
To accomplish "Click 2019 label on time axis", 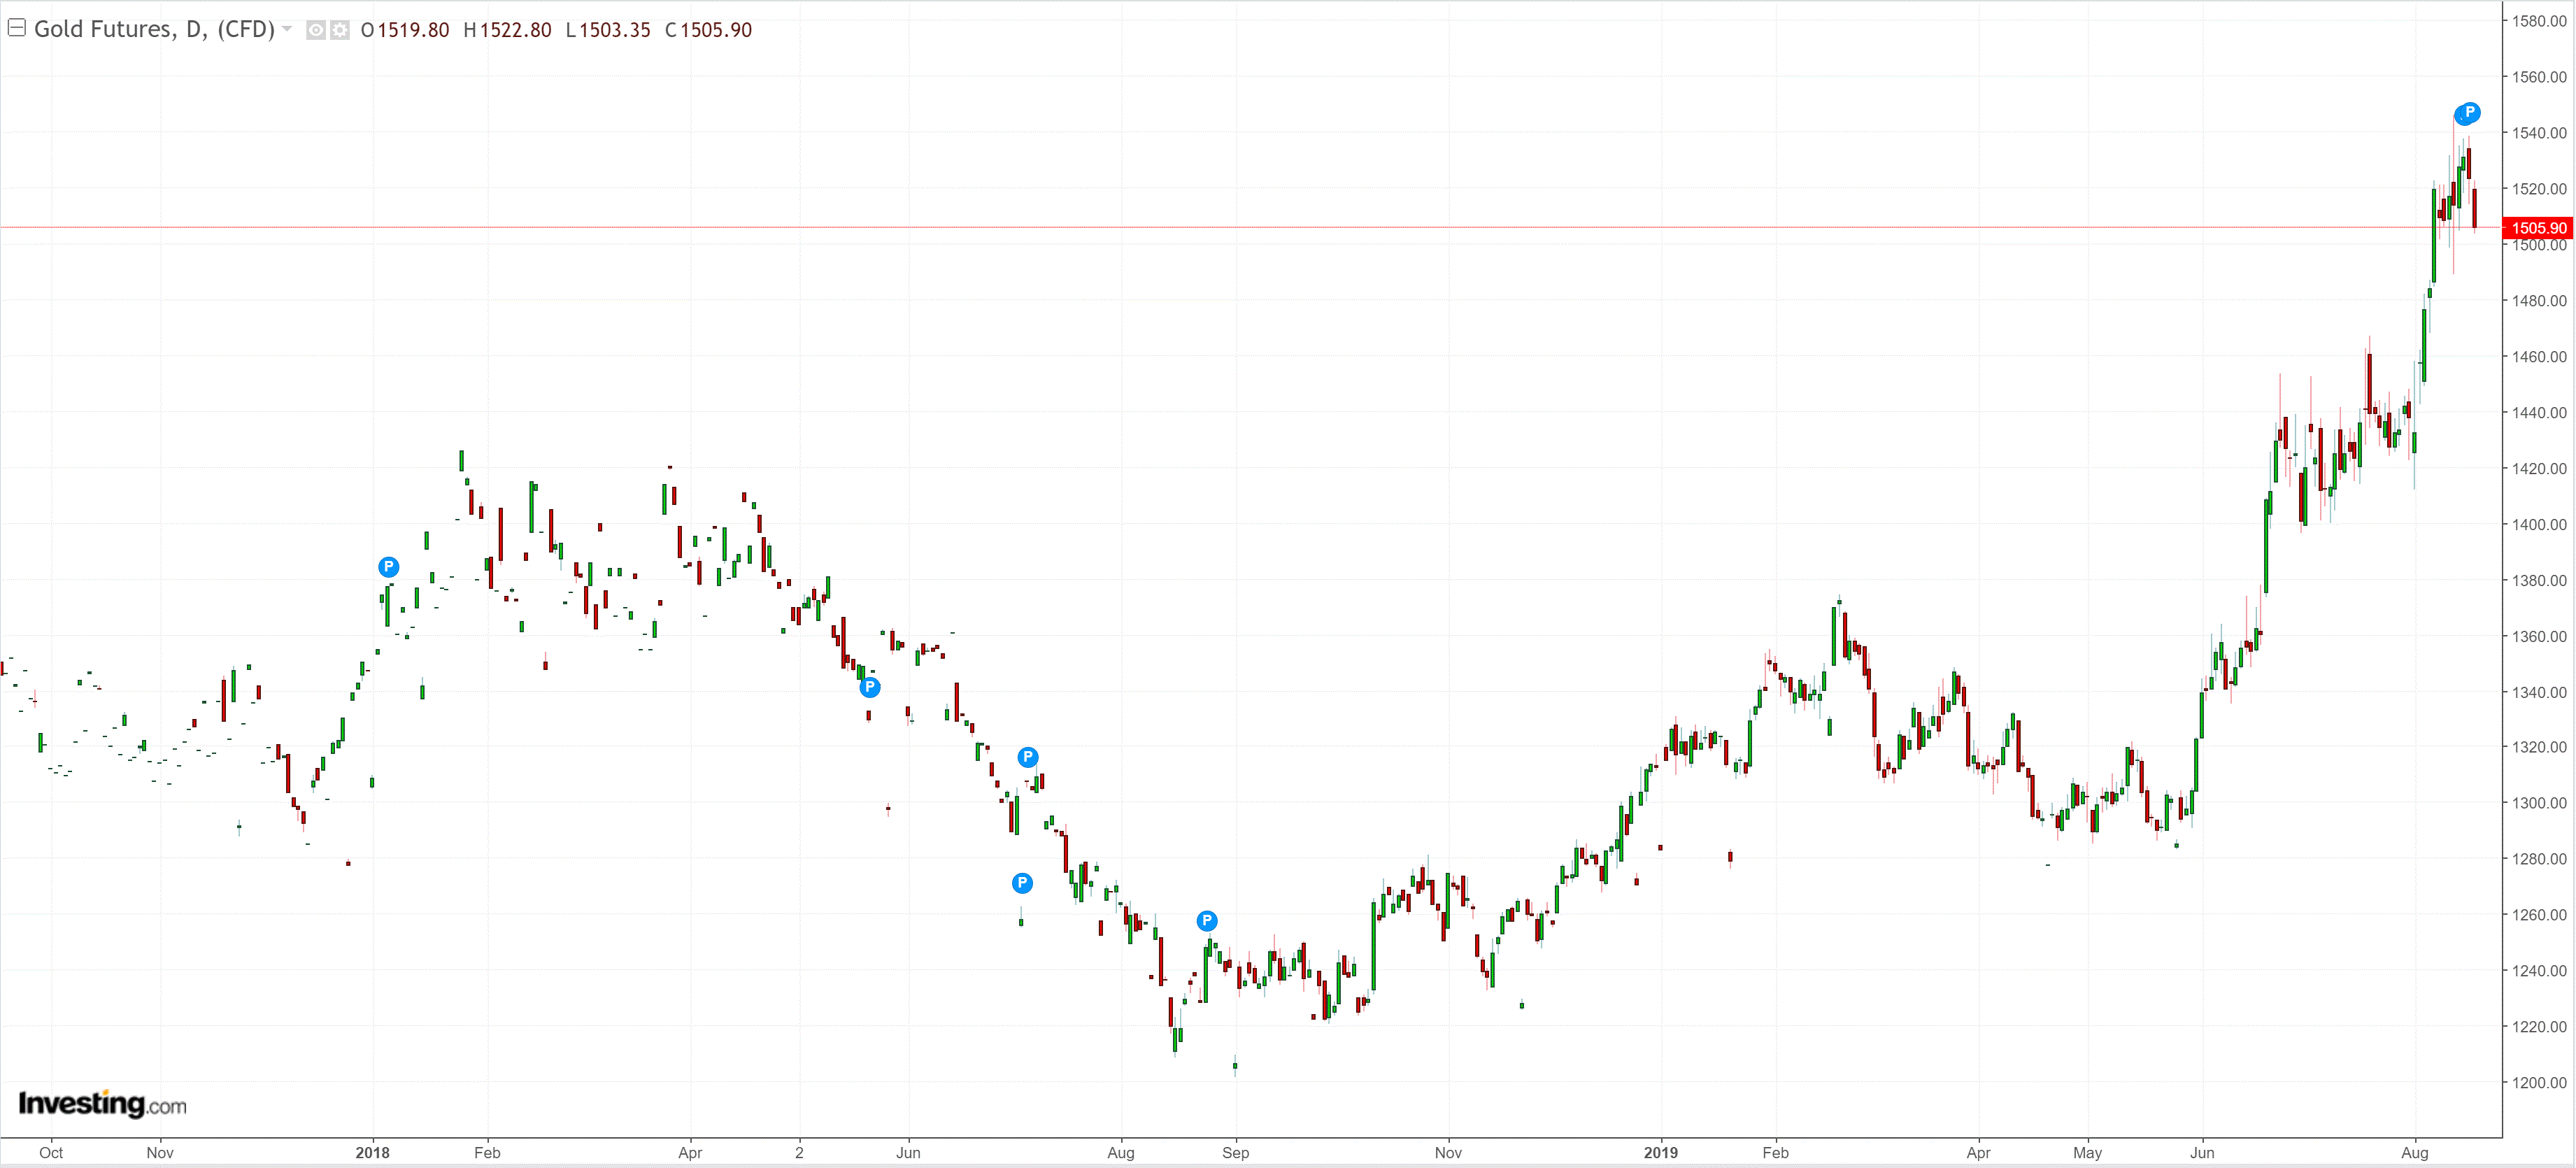I will coord(1661,1152).
